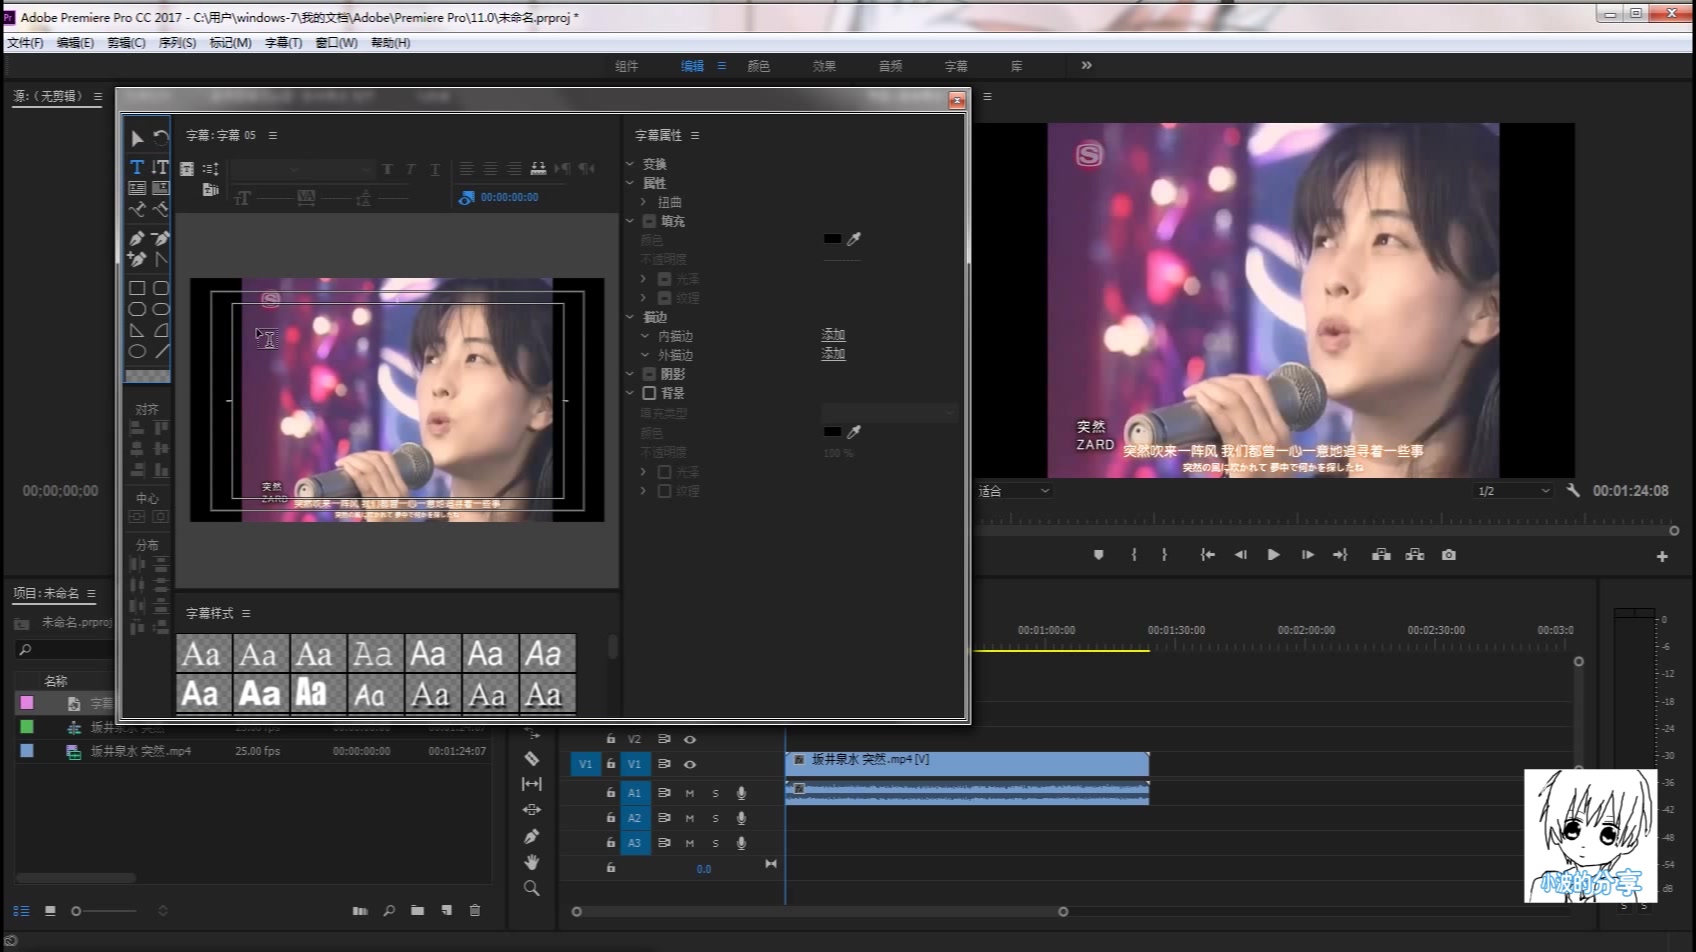The height and width of the screenshot is (952, 1696).
Task: Select the Selection arrow tool in title designer
Action: tap(137, 138)
